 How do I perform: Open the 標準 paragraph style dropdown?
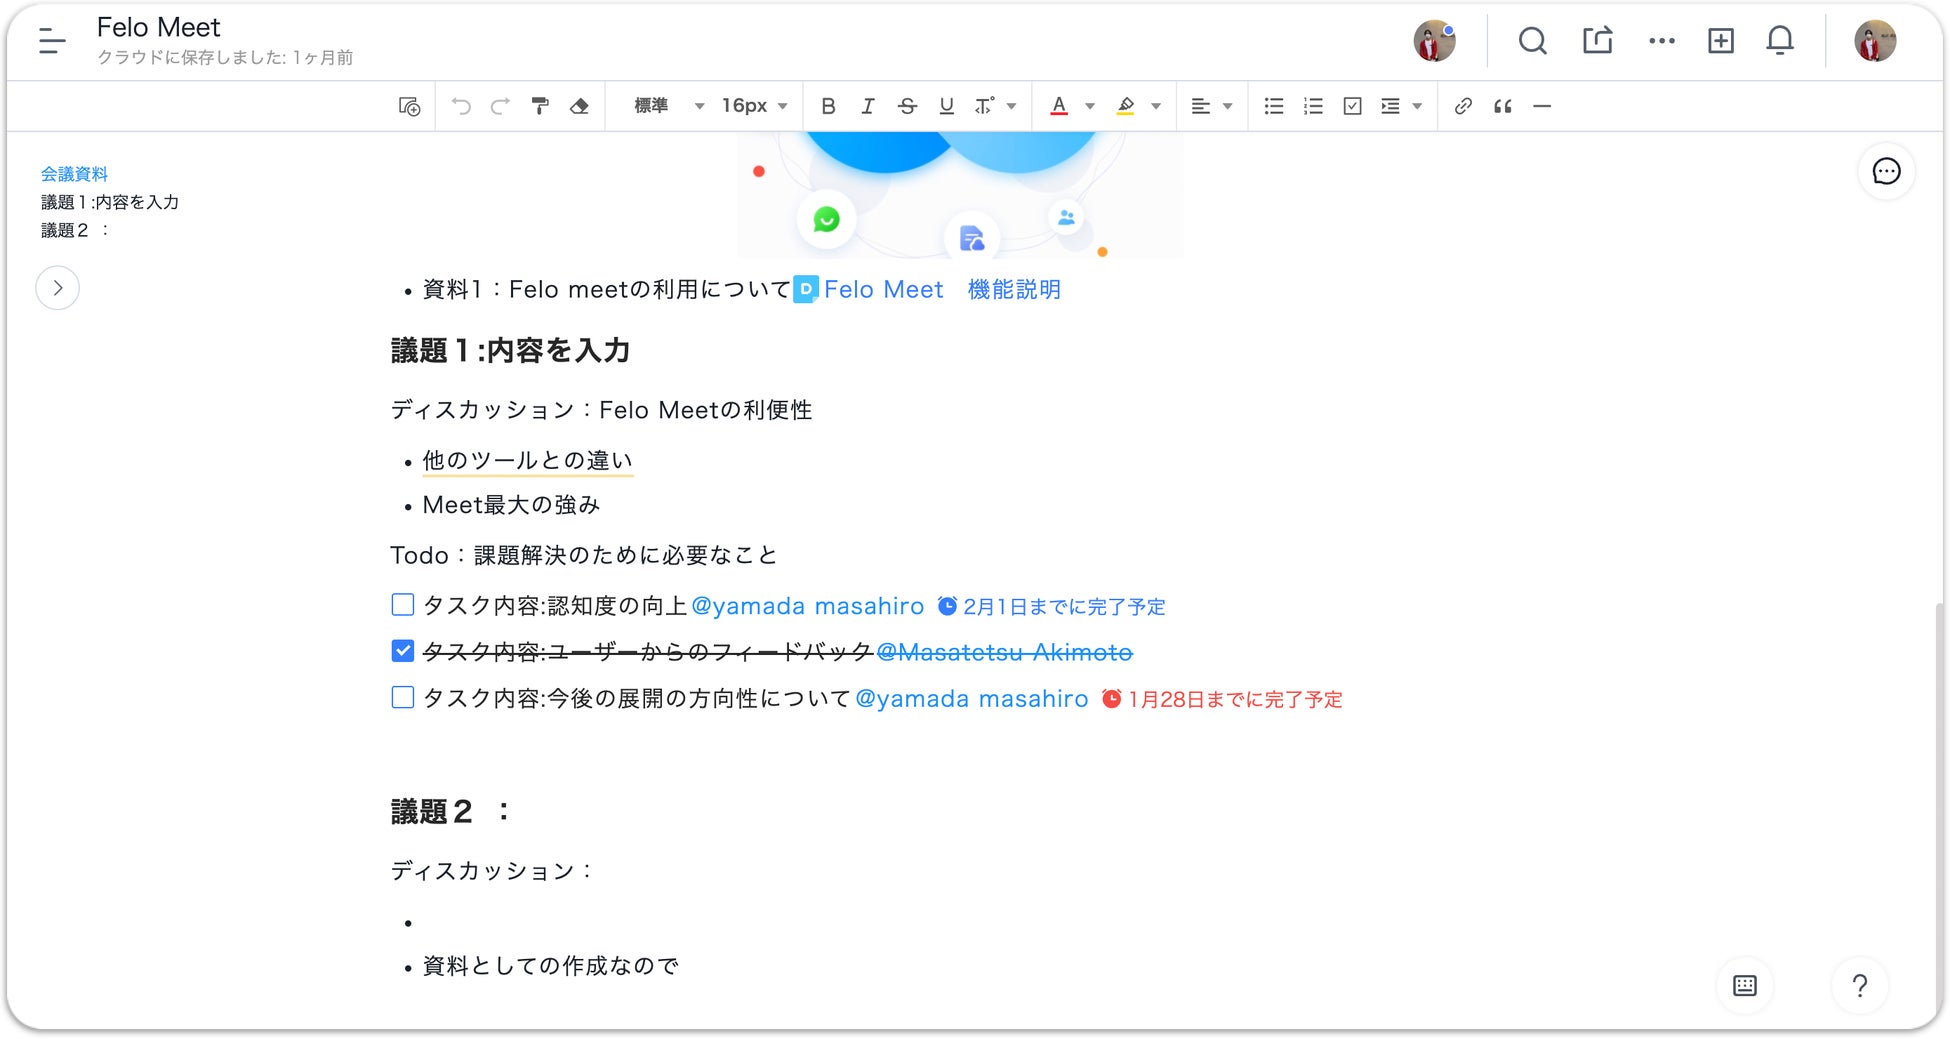click(x=669, y=106)
